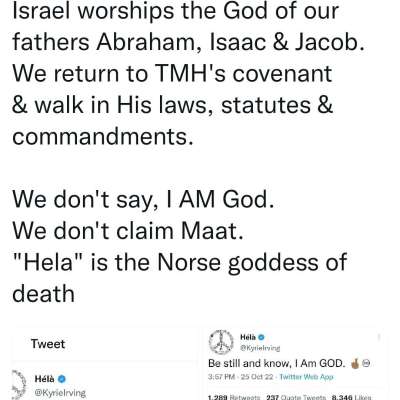This screenshot has height=400, width=400.
Task: Click the face emoji at end of the tweet
Action: pos(366,363)
